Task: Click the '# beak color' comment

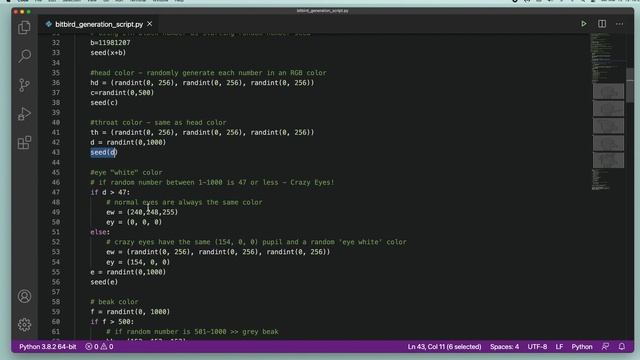Action: point(114,302)
